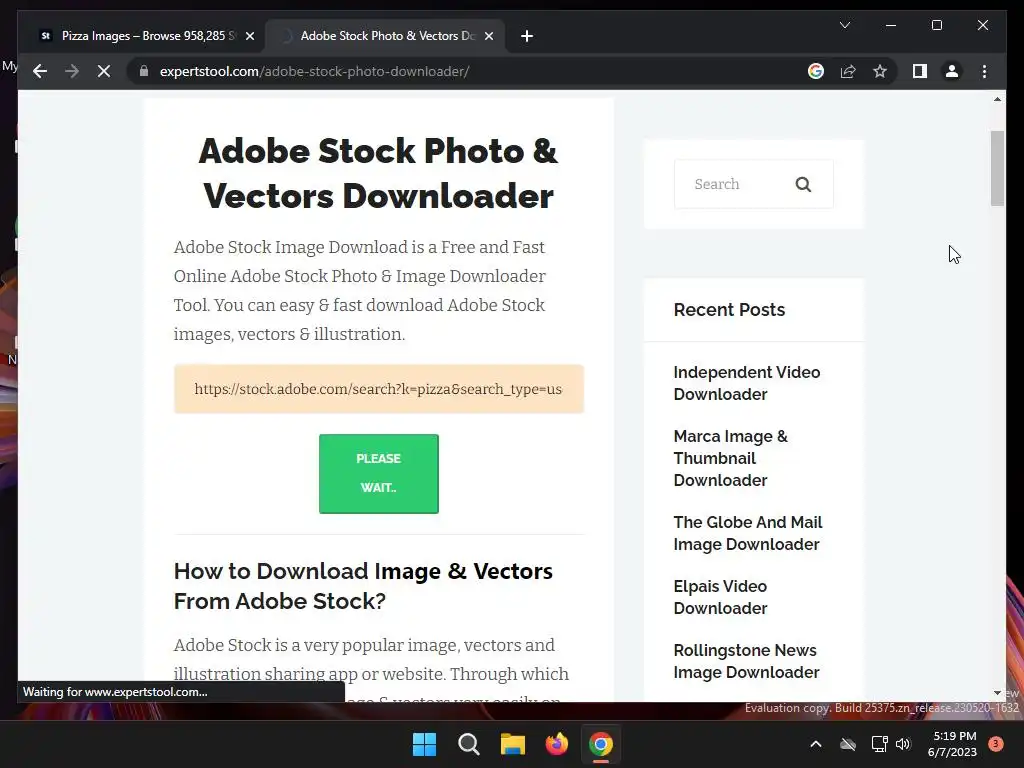Viewport: 1024px width, 768px height.
Task: Bookmark this page with the star icon
Action: coord(880,71)
